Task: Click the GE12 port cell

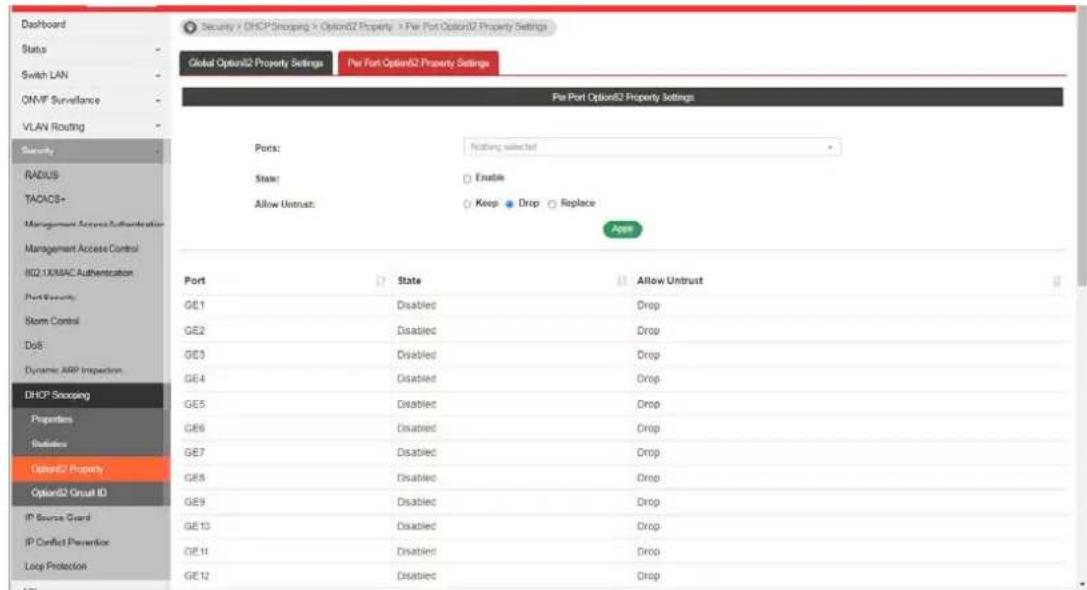Action: pyautogui.click(x=197, y=576)
